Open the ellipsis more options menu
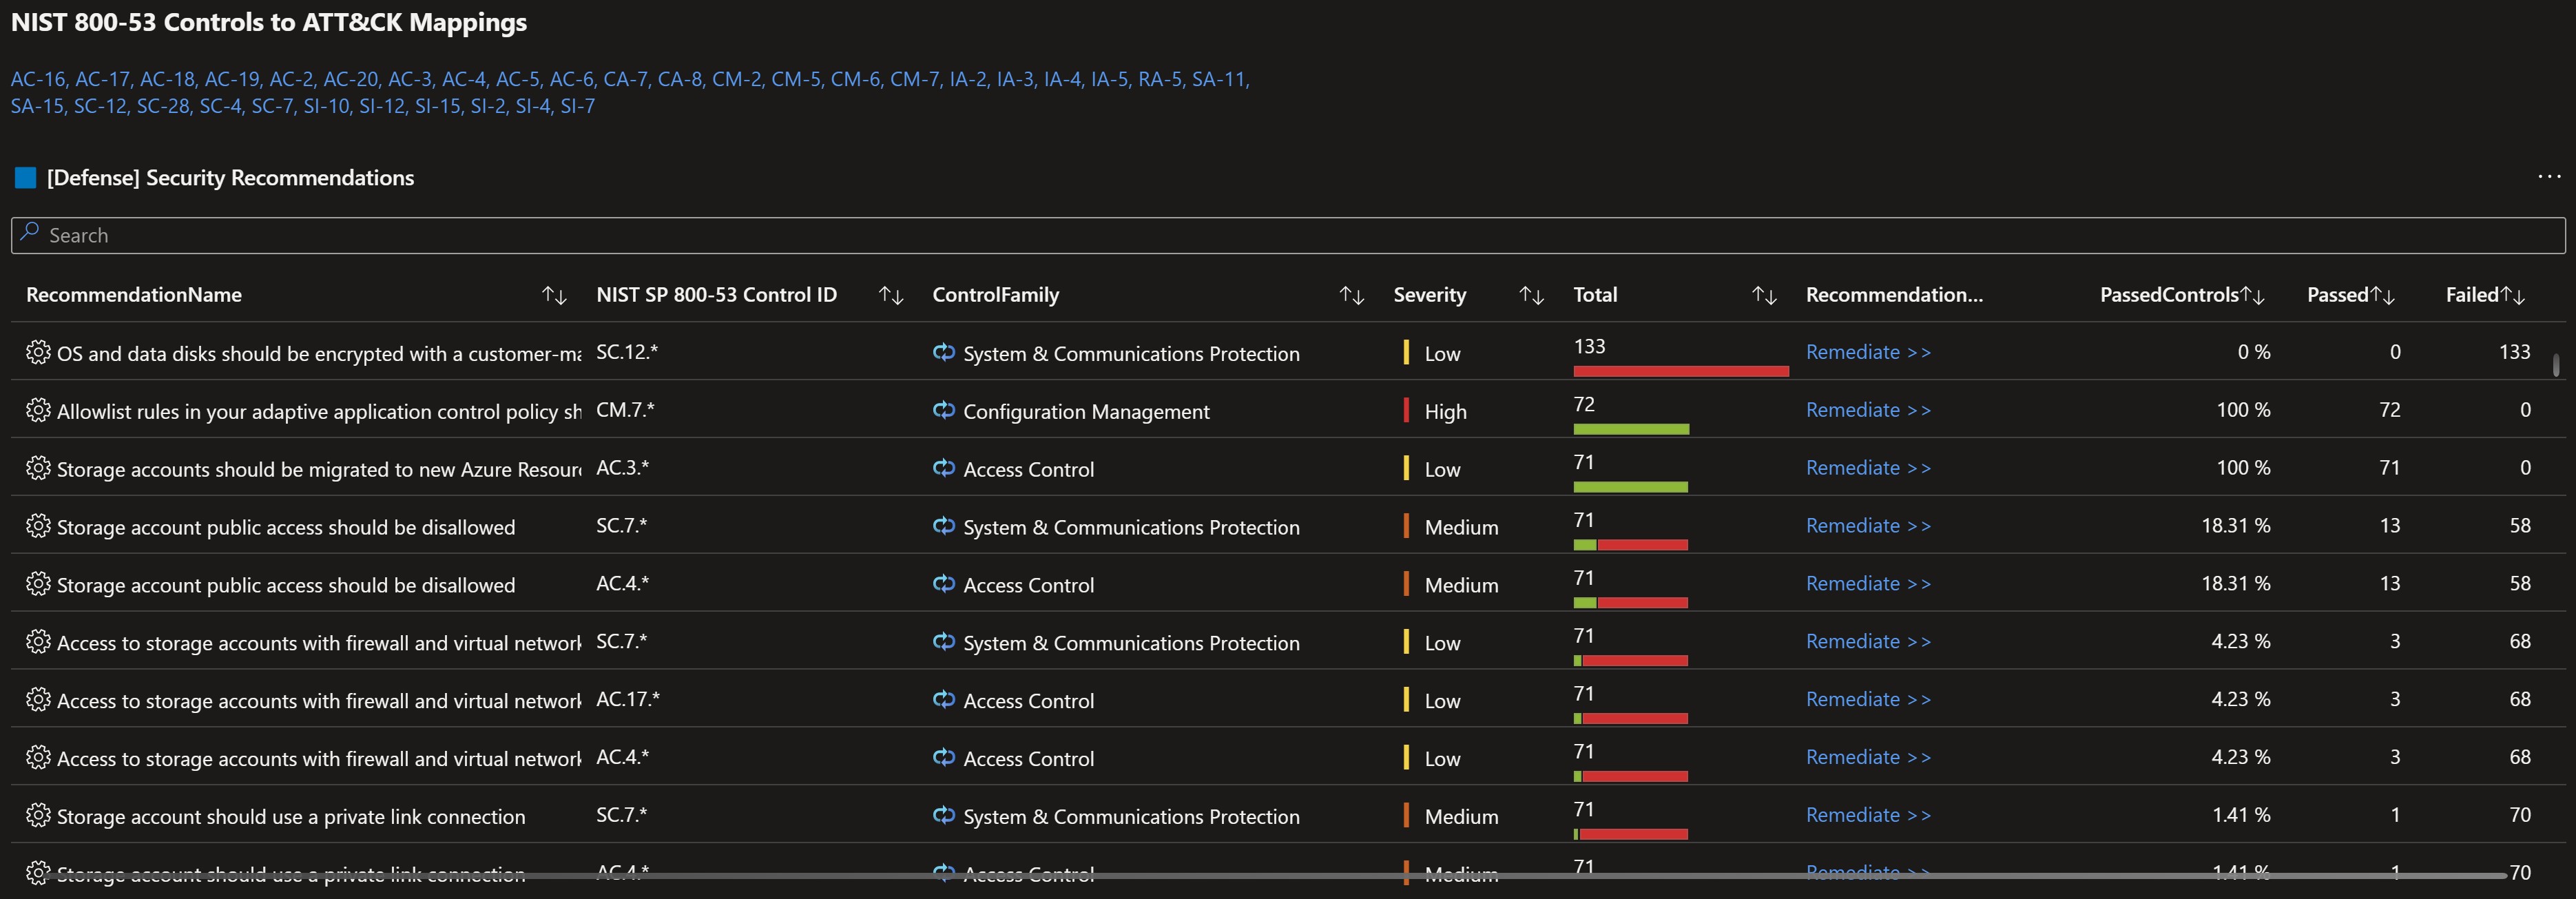Image resolution: width=2576 pixels, height=899 pixels. click(2549, 177)
